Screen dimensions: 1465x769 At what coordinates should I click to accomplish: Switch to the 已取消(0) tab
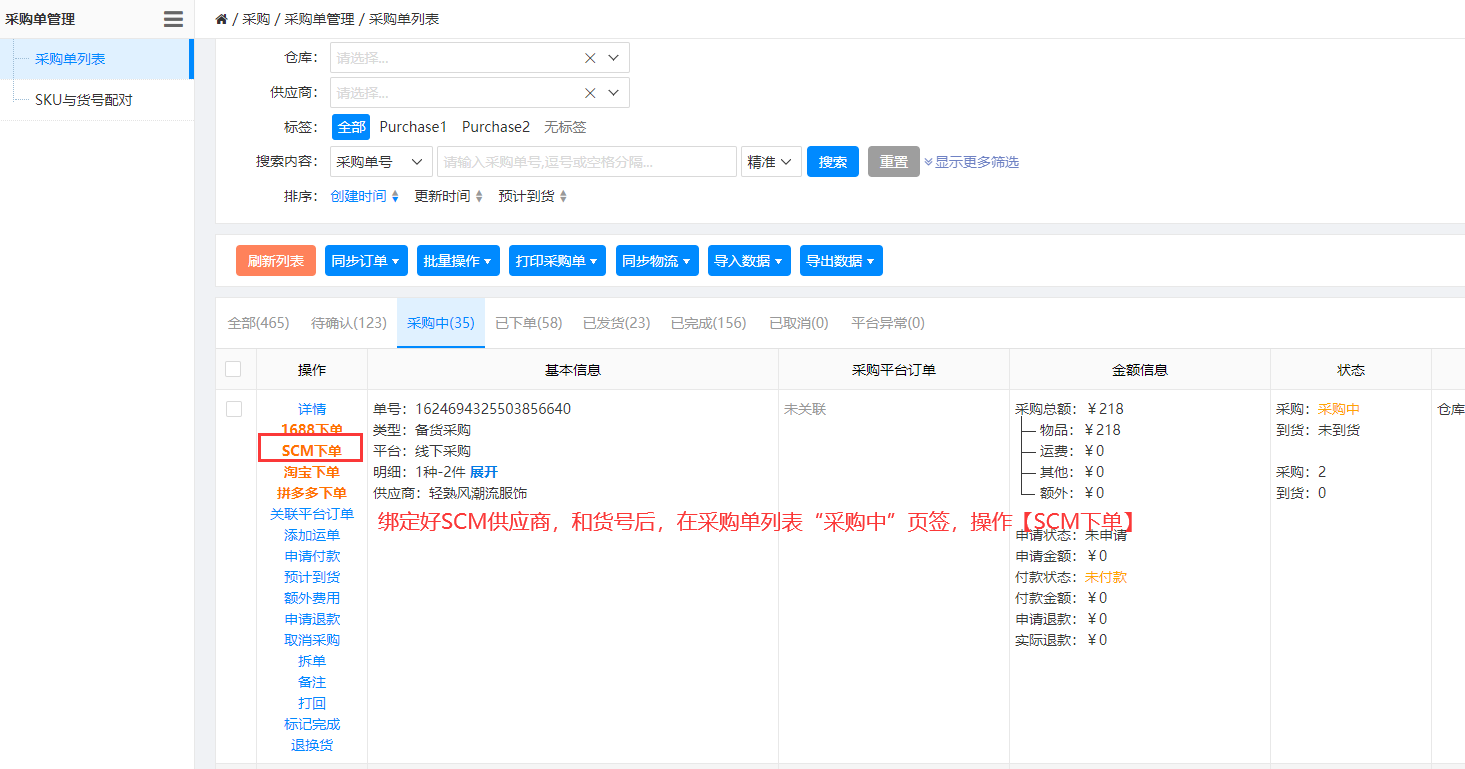(799, 323)
